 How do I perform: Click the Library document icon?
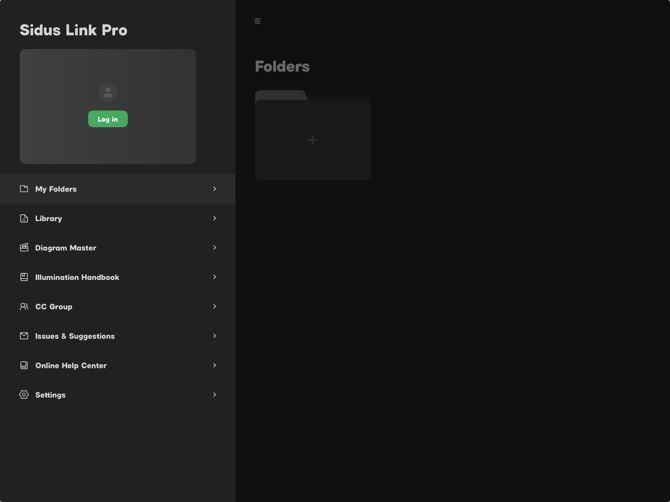click(24, 218)
